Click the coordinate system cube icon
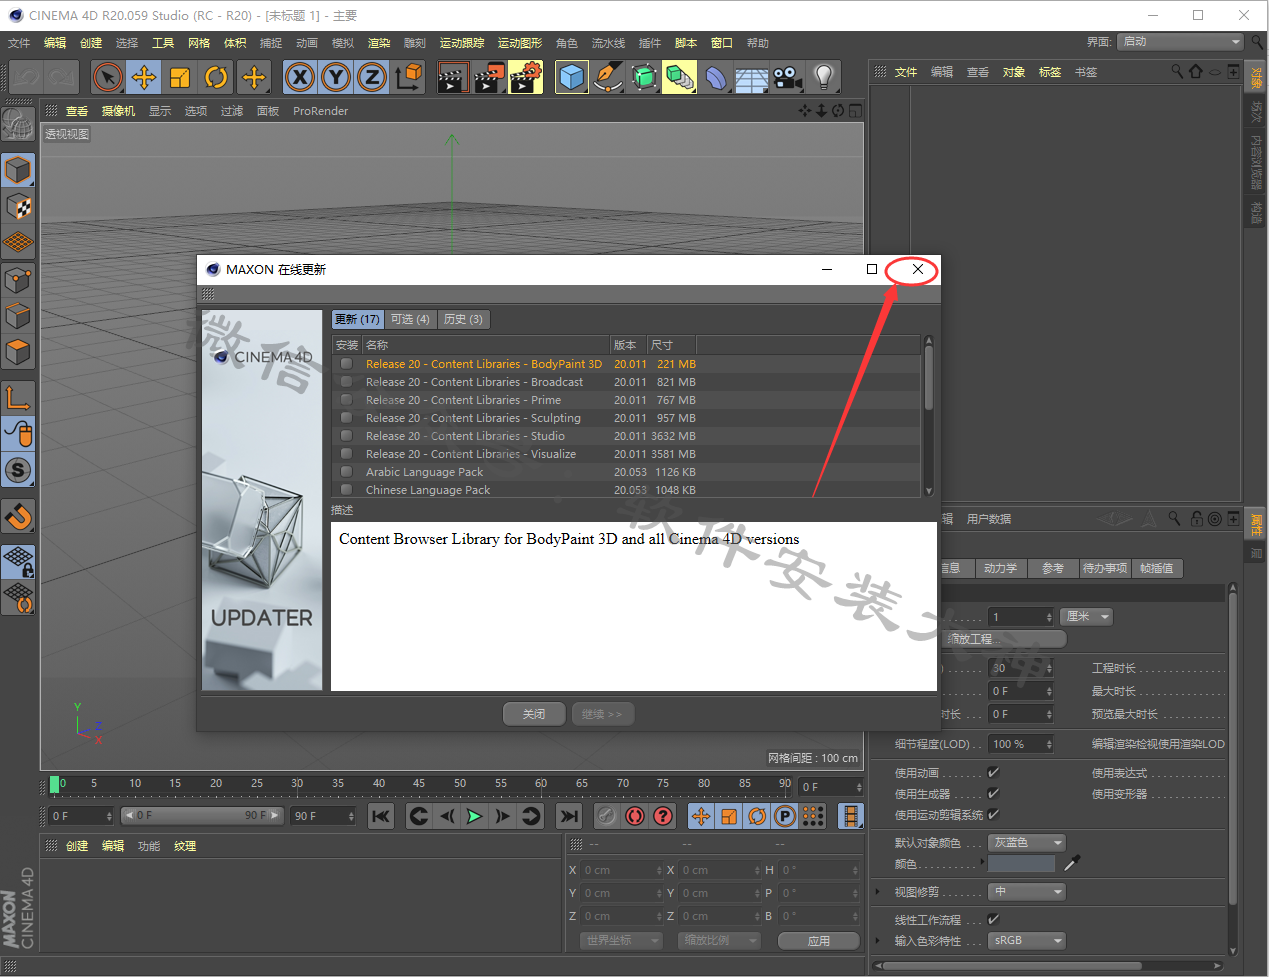Viewport: 1269px width, 977px height. pyautogui.click(x=408, y=77)
